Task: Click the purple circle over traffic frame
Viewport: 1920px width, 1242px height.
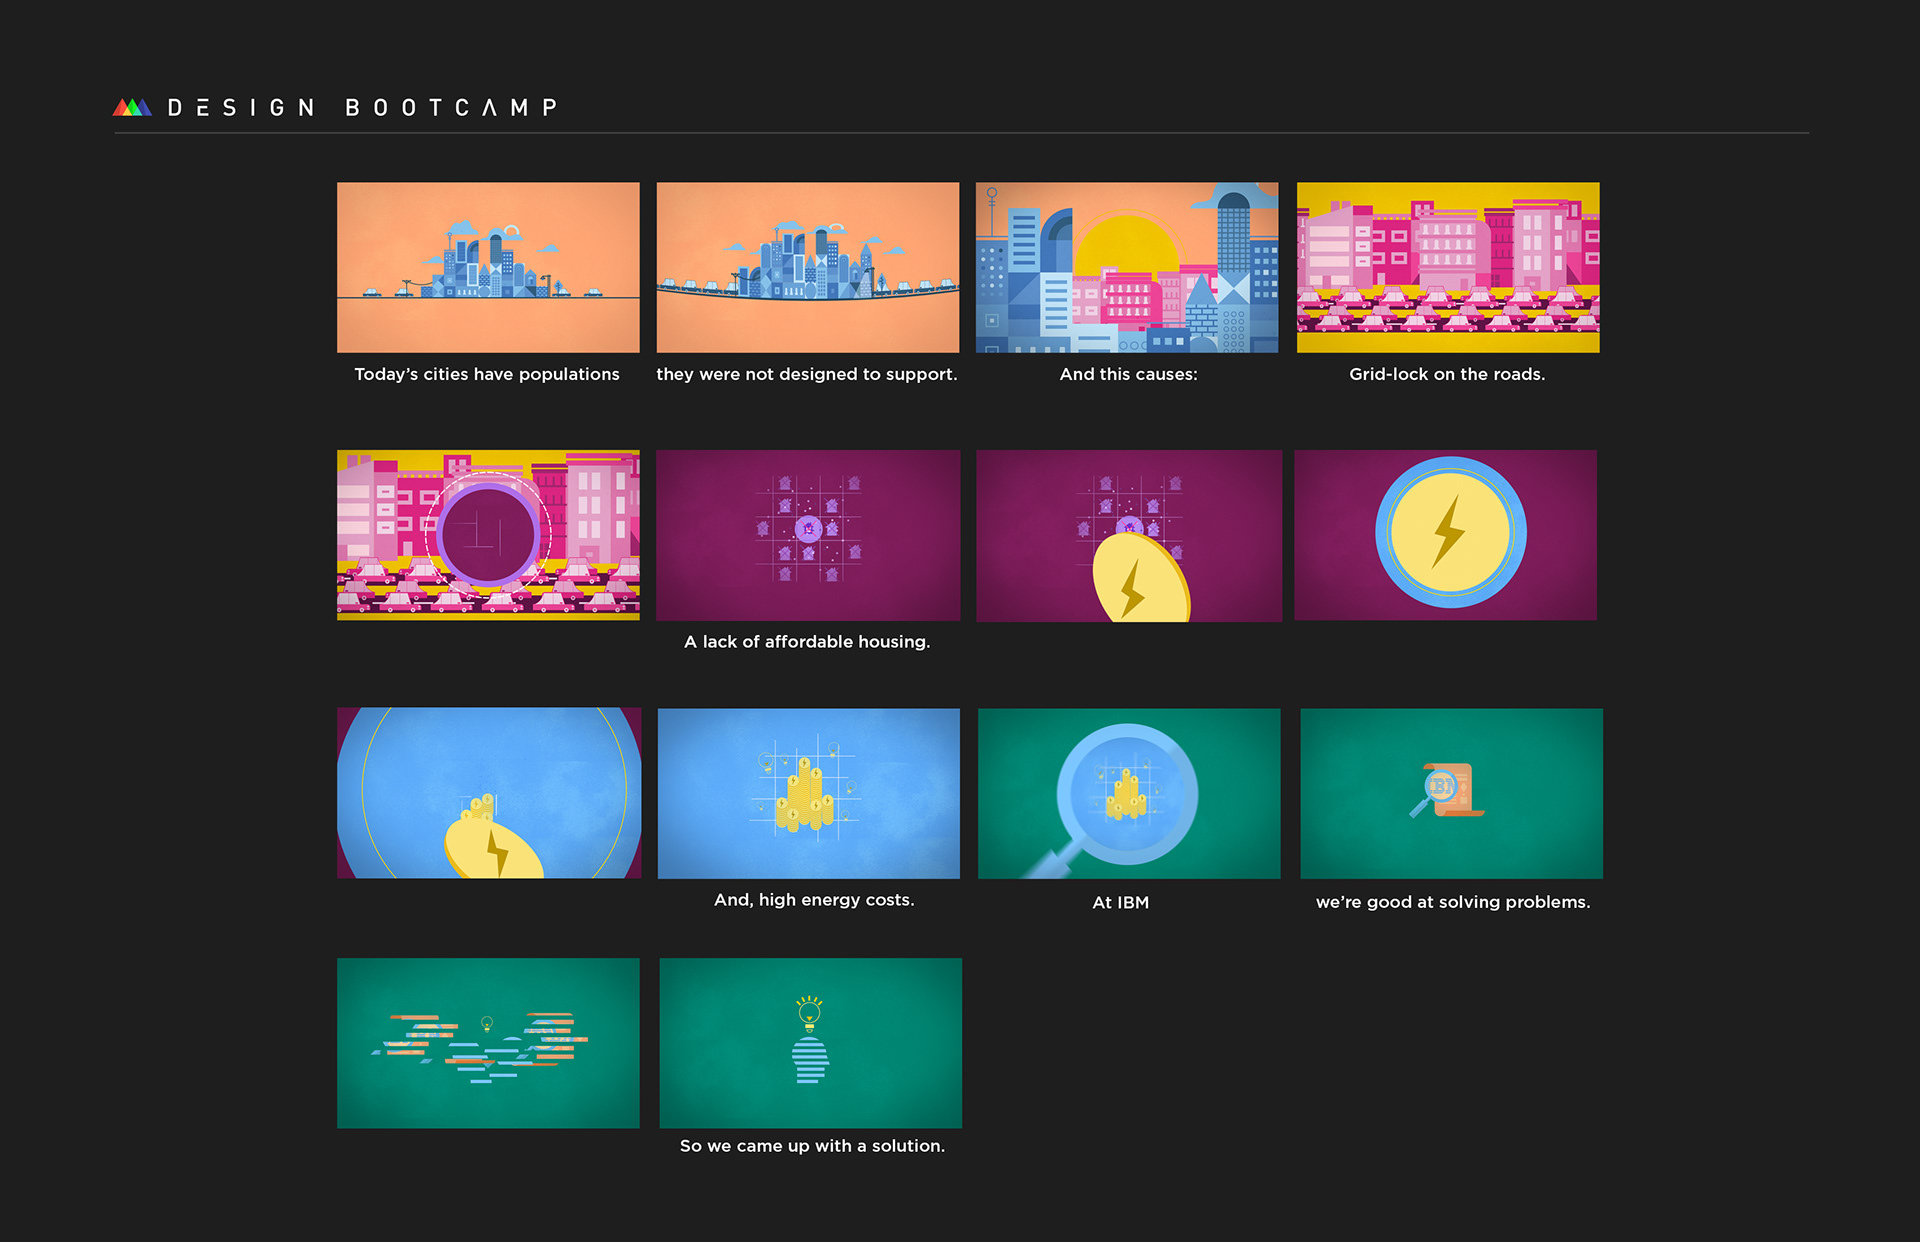Action: coord(488,535)
